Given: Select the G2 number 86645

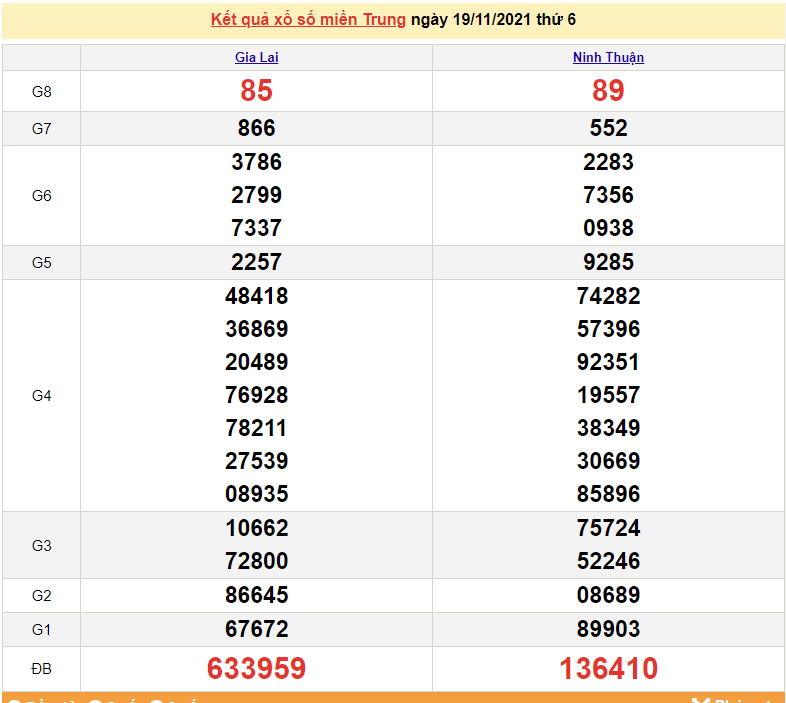Looking at the screenshot, I should [x=256, y=595].
